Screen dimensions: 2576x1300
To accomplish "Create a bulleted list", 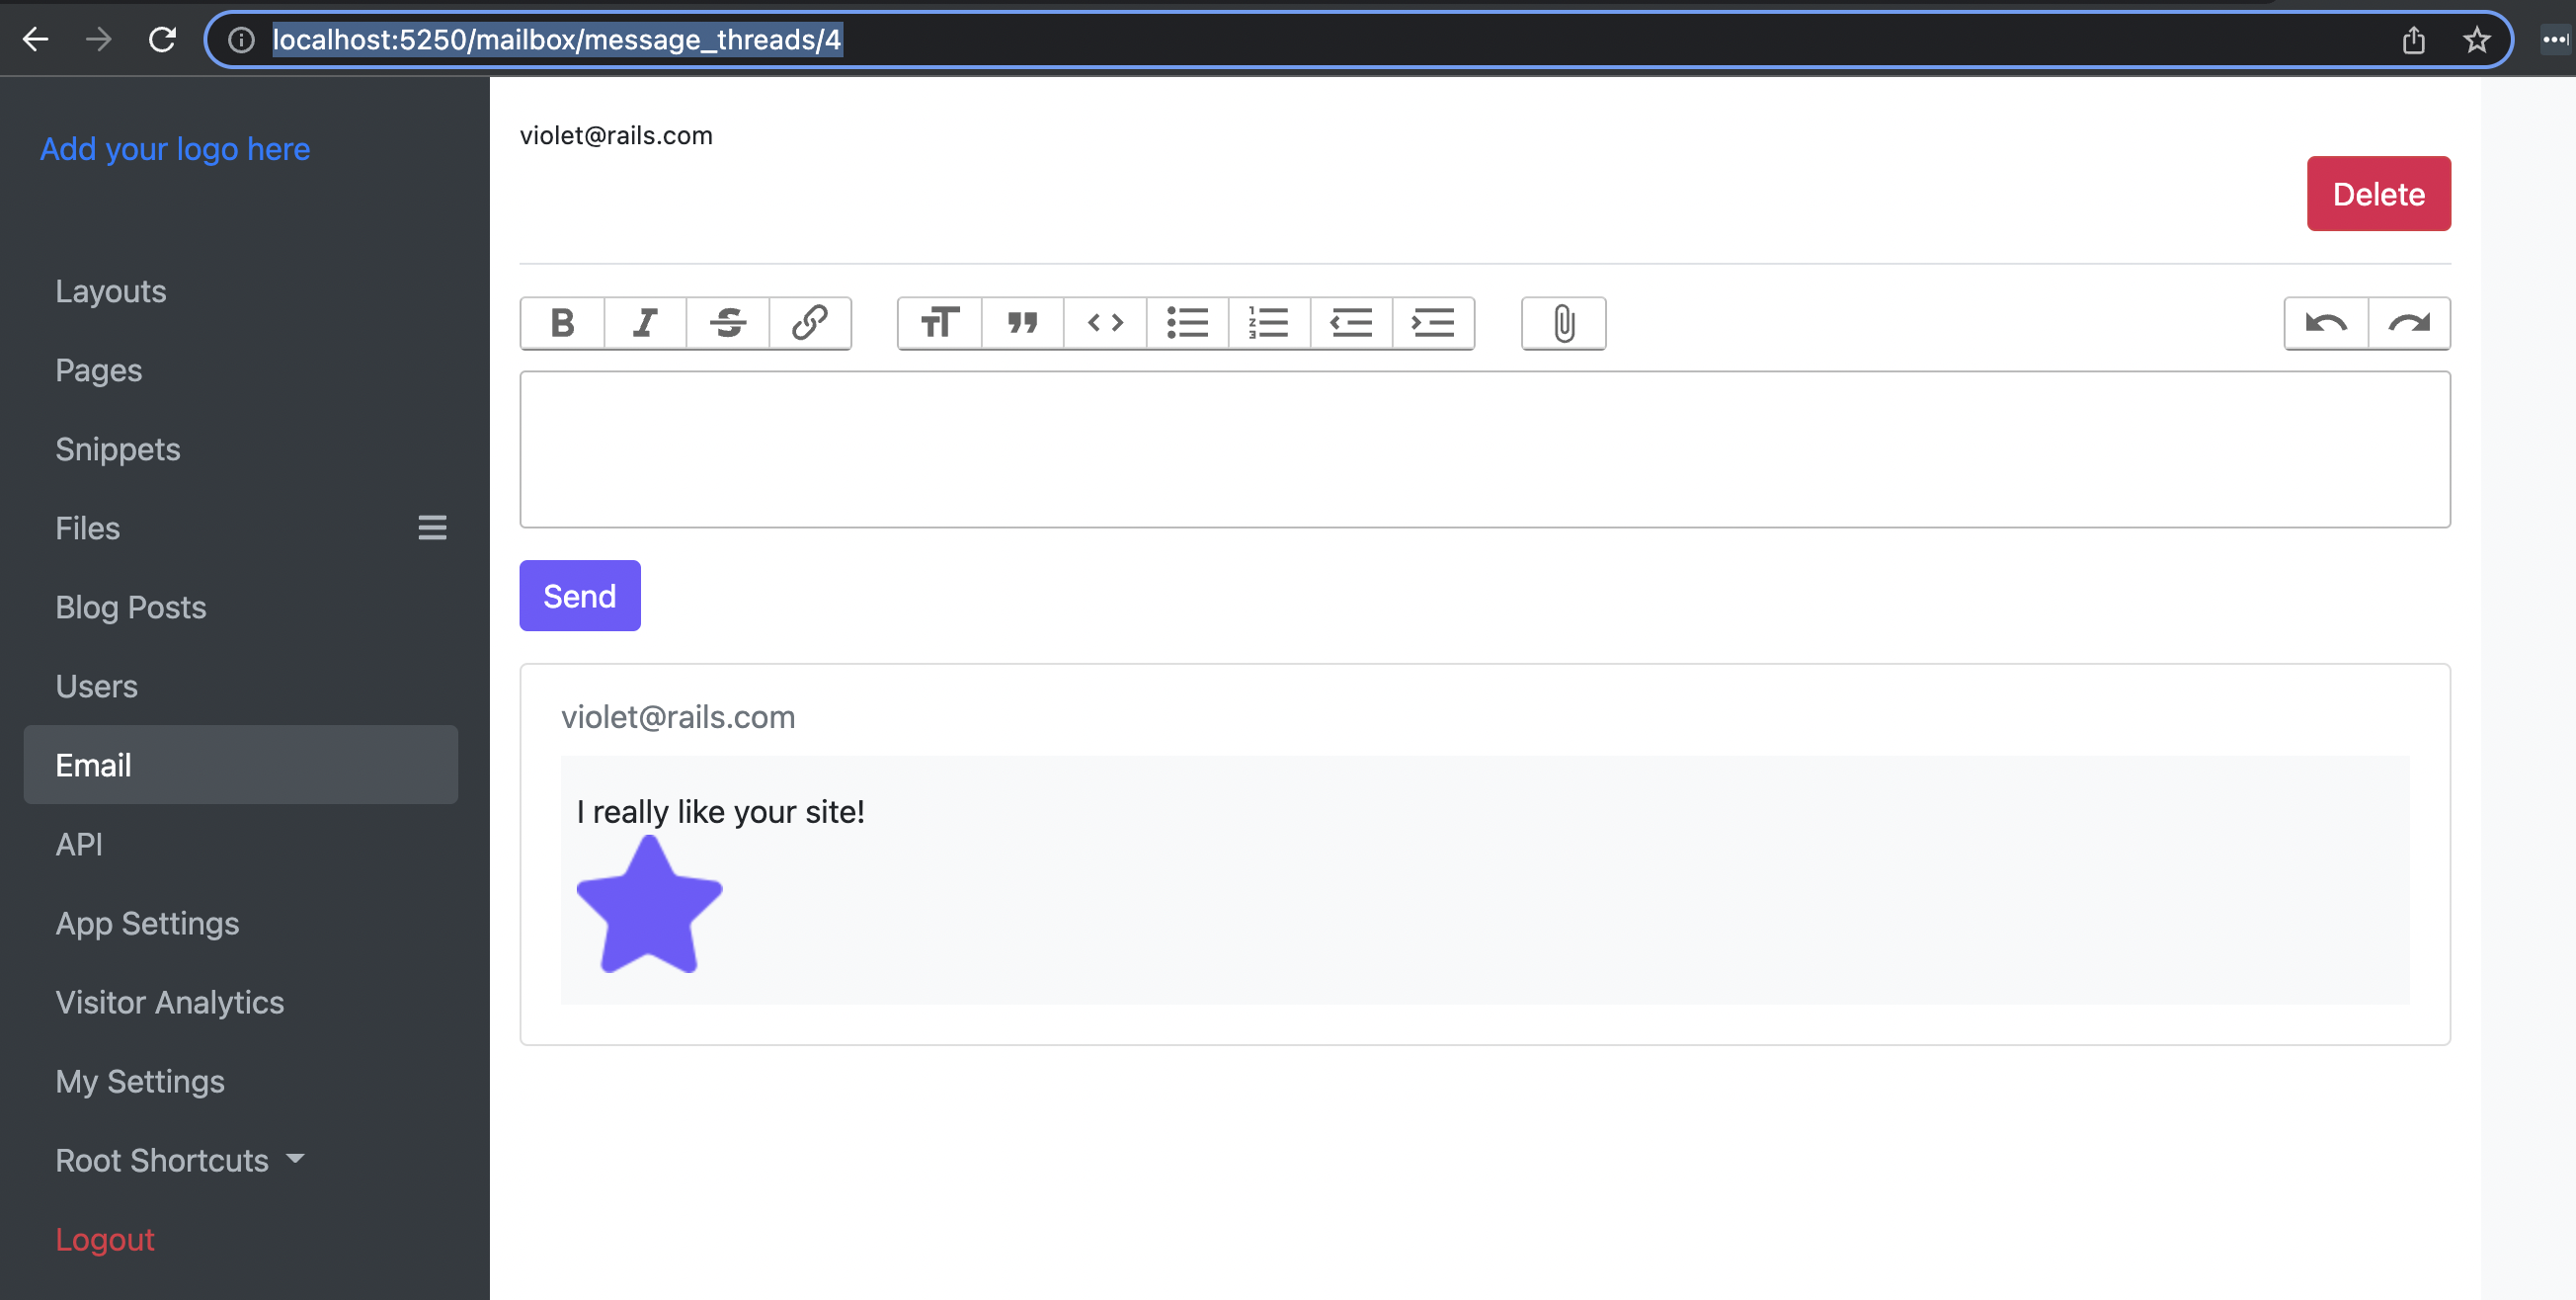I will pyautogui.click(x=1187, y=323).
